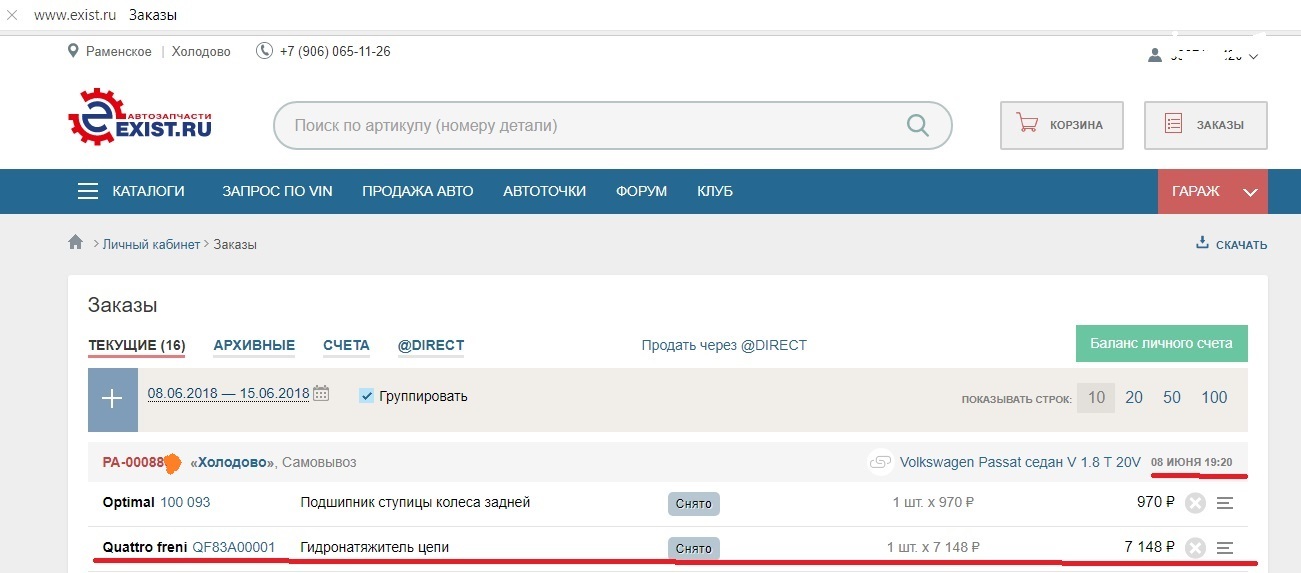Click the «Холодово» pickup point link
The width and height of the screenshot is (1301, 573).
pos(233,462)
